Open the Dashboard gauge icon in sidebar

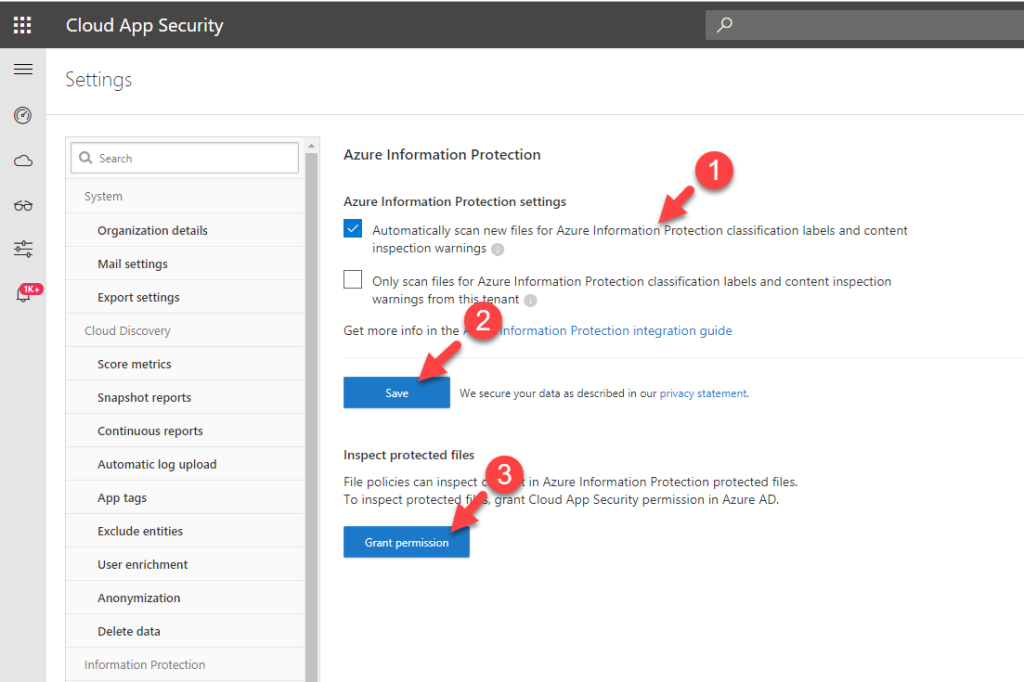(x=22, y=115)
